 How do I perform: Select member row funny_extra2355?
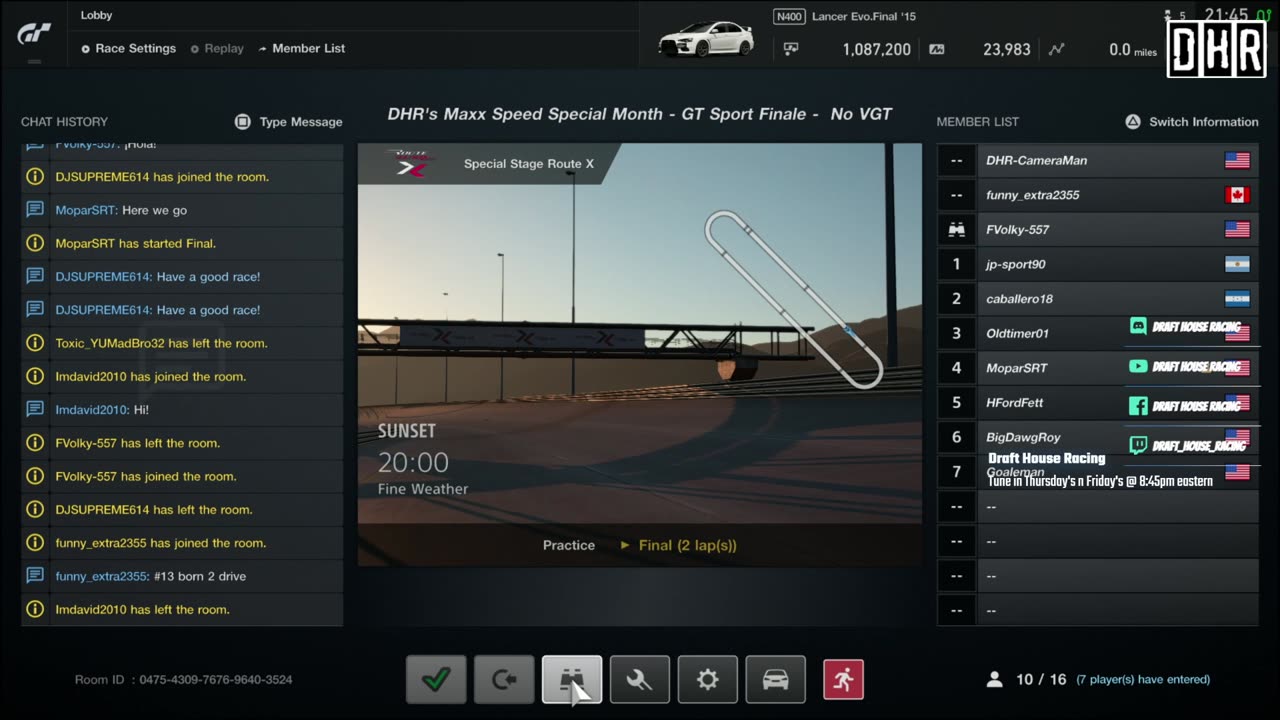point(1098,195)
